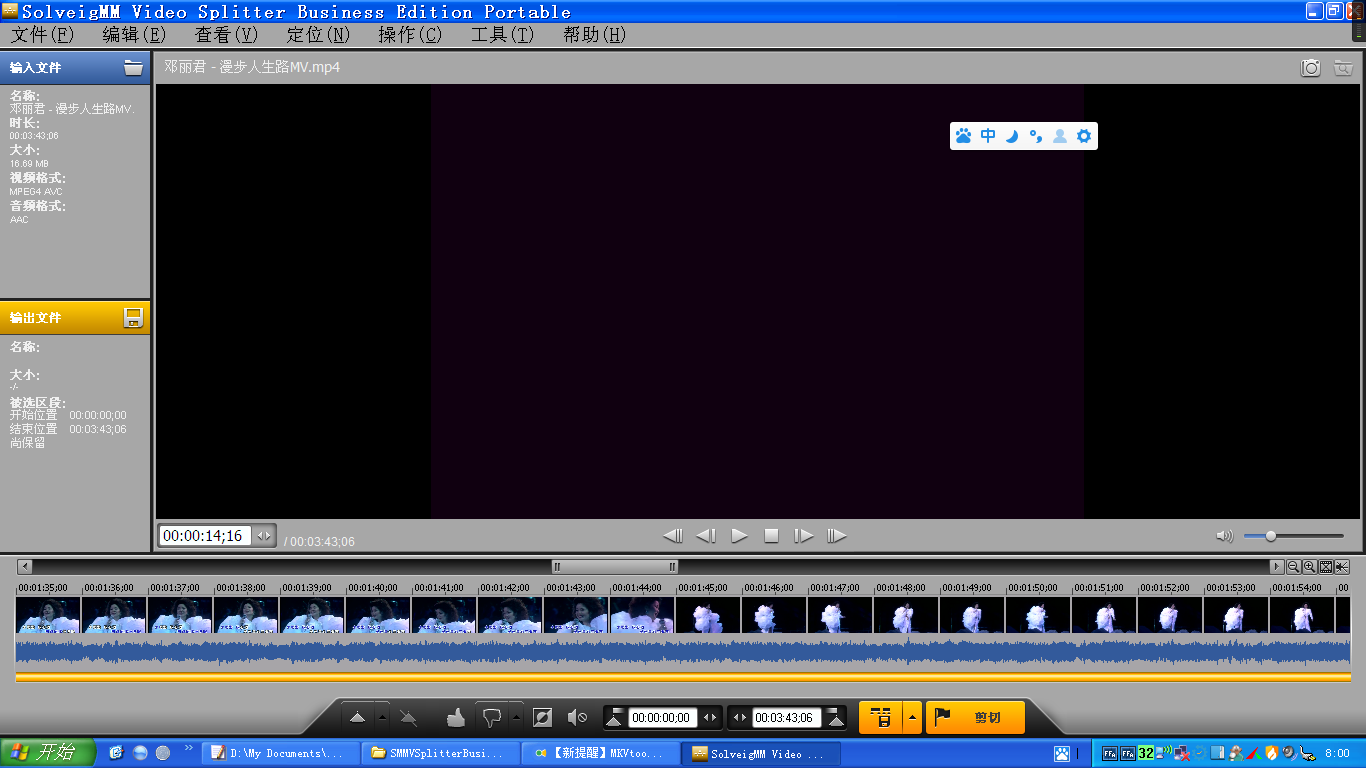Image resolution: width=1366 pixels, height=768 pixels.
Task: Play the video
Action: tap(739, 536)
